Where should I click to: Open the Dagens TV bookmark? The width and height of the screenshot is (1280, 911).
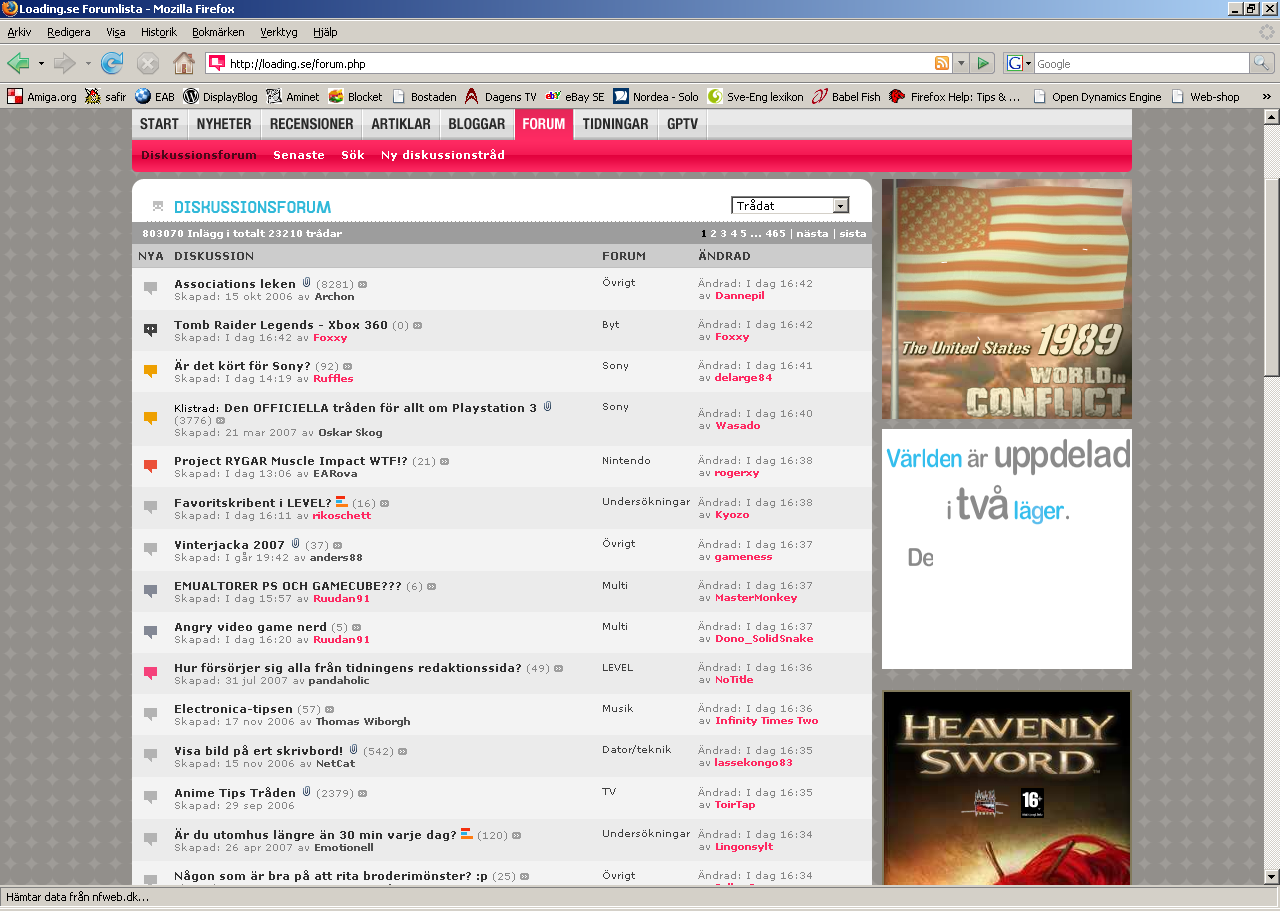[x=500, y=97]
